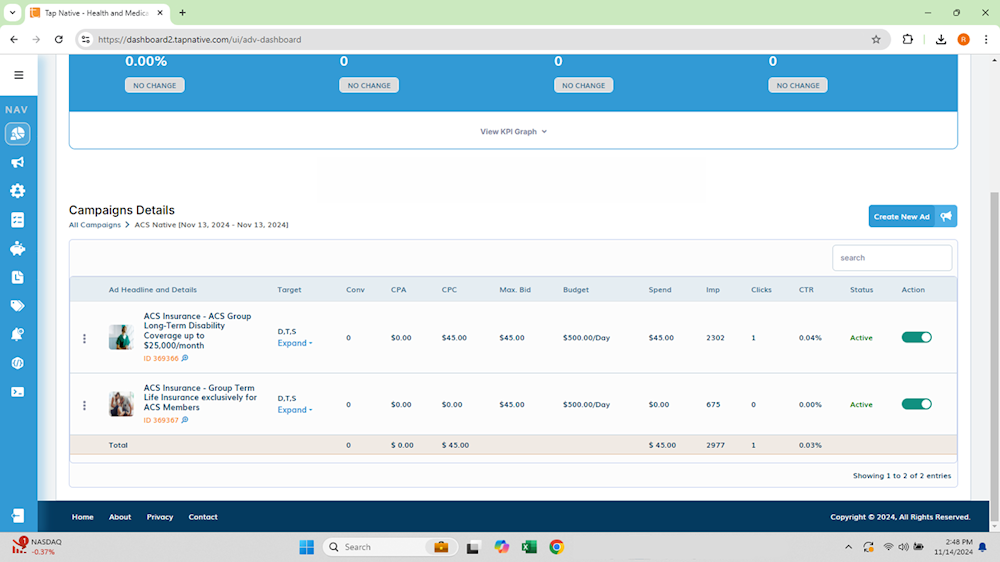Click the Windows taskbar Search box
This screenshot has width=1000, height=562.
390,547
